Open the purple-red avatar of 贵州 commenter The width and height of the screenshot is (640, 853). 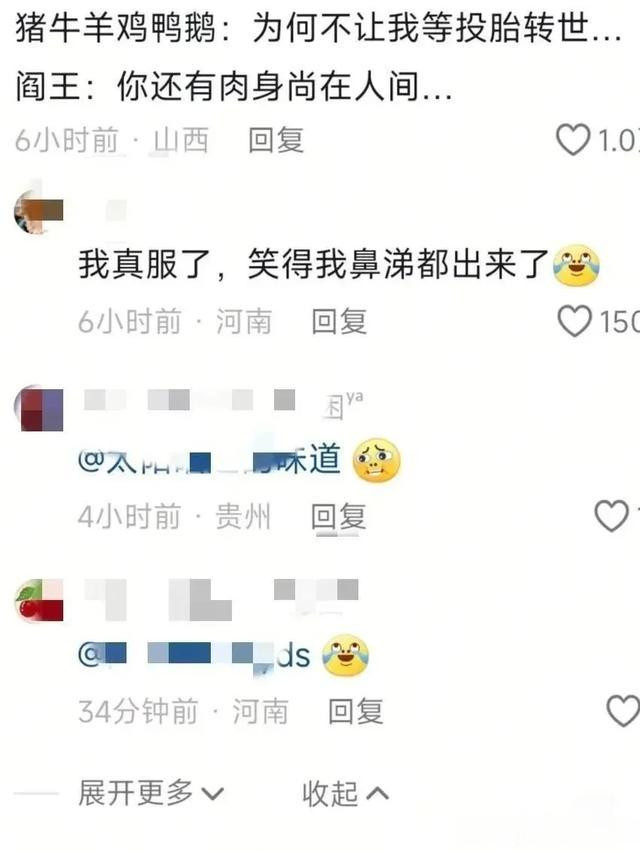[x=39, y=409]
